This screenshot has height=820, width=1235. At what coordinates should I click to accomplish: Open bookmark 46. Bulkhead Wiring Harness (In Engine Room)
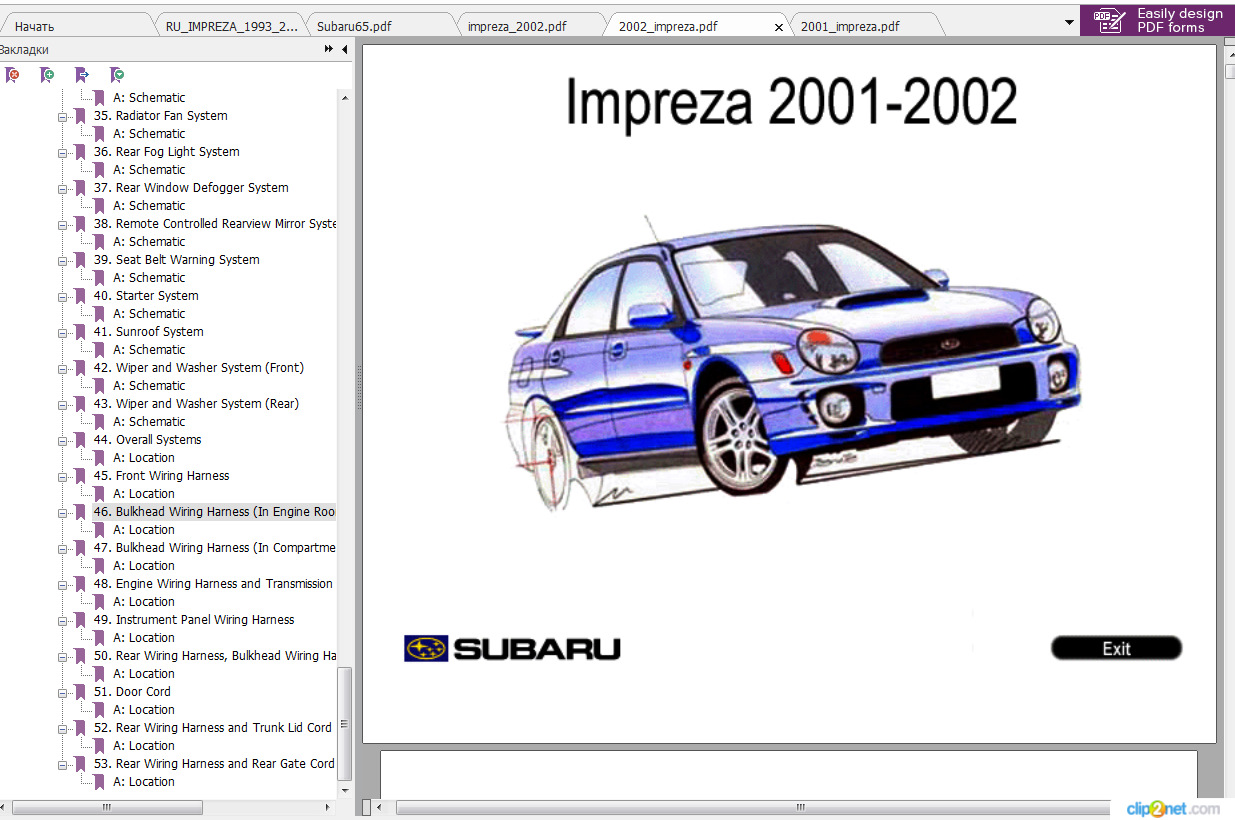coord(214,512)
